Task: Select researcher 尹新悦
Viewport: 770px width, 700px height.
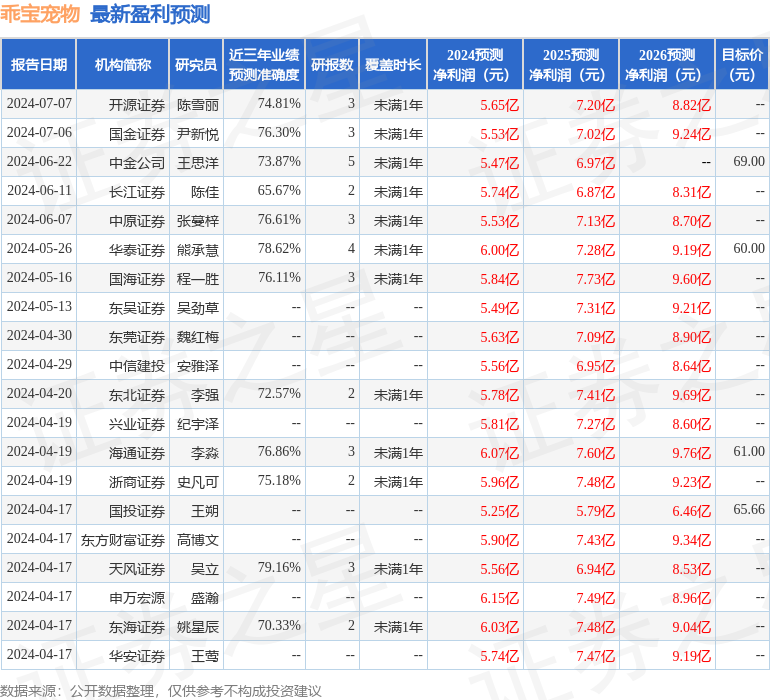Action: click(x=197, y=134)
